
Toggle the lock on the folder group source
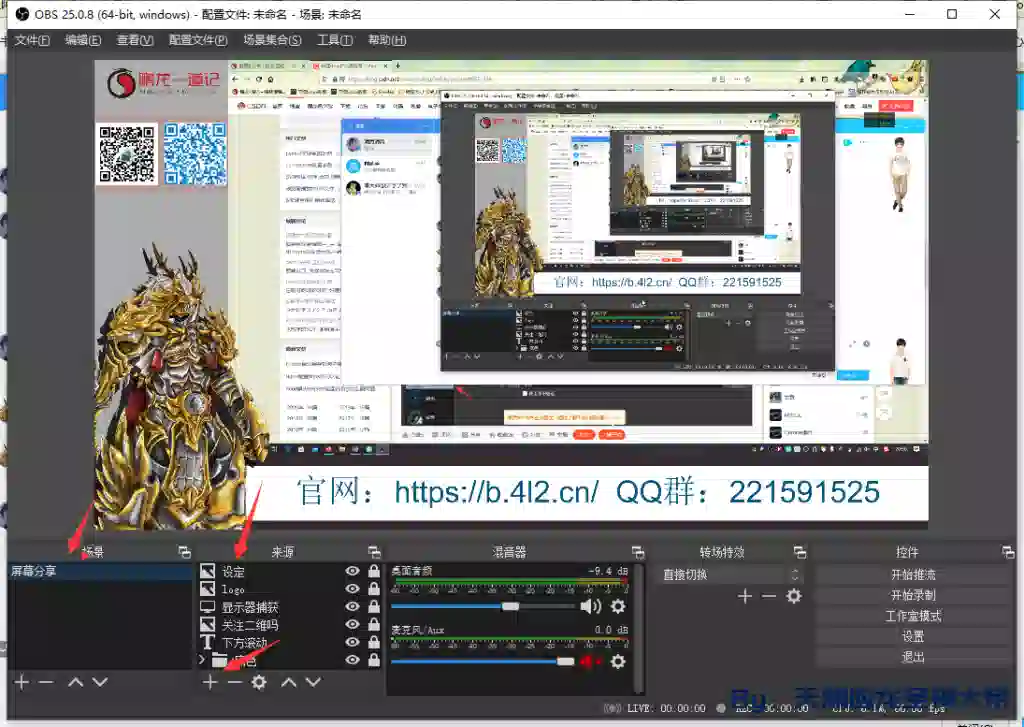[374, 660]
